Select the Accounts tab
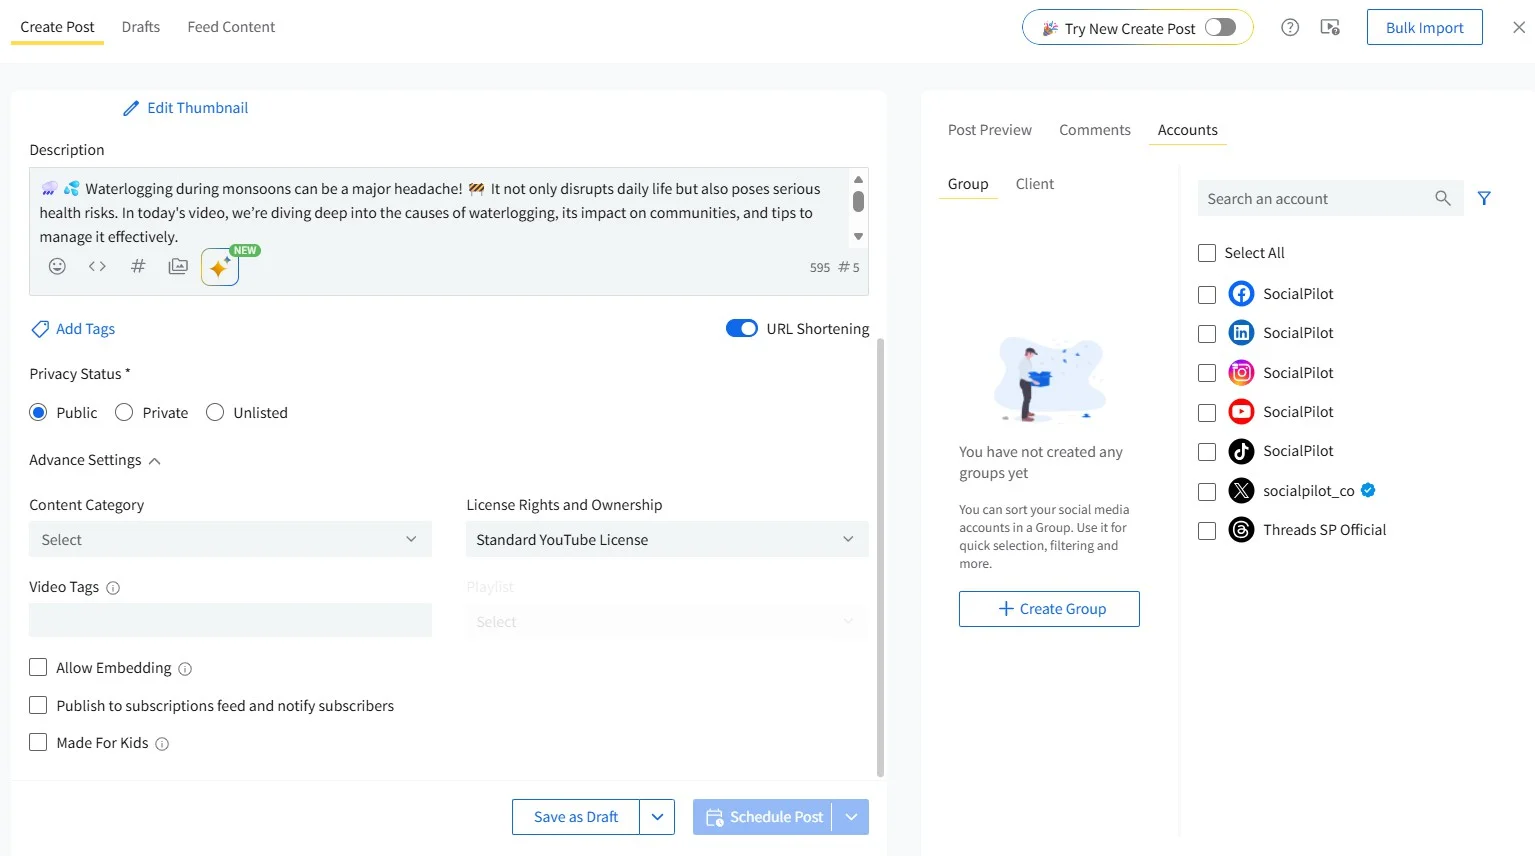 (x=1188, y=130)
